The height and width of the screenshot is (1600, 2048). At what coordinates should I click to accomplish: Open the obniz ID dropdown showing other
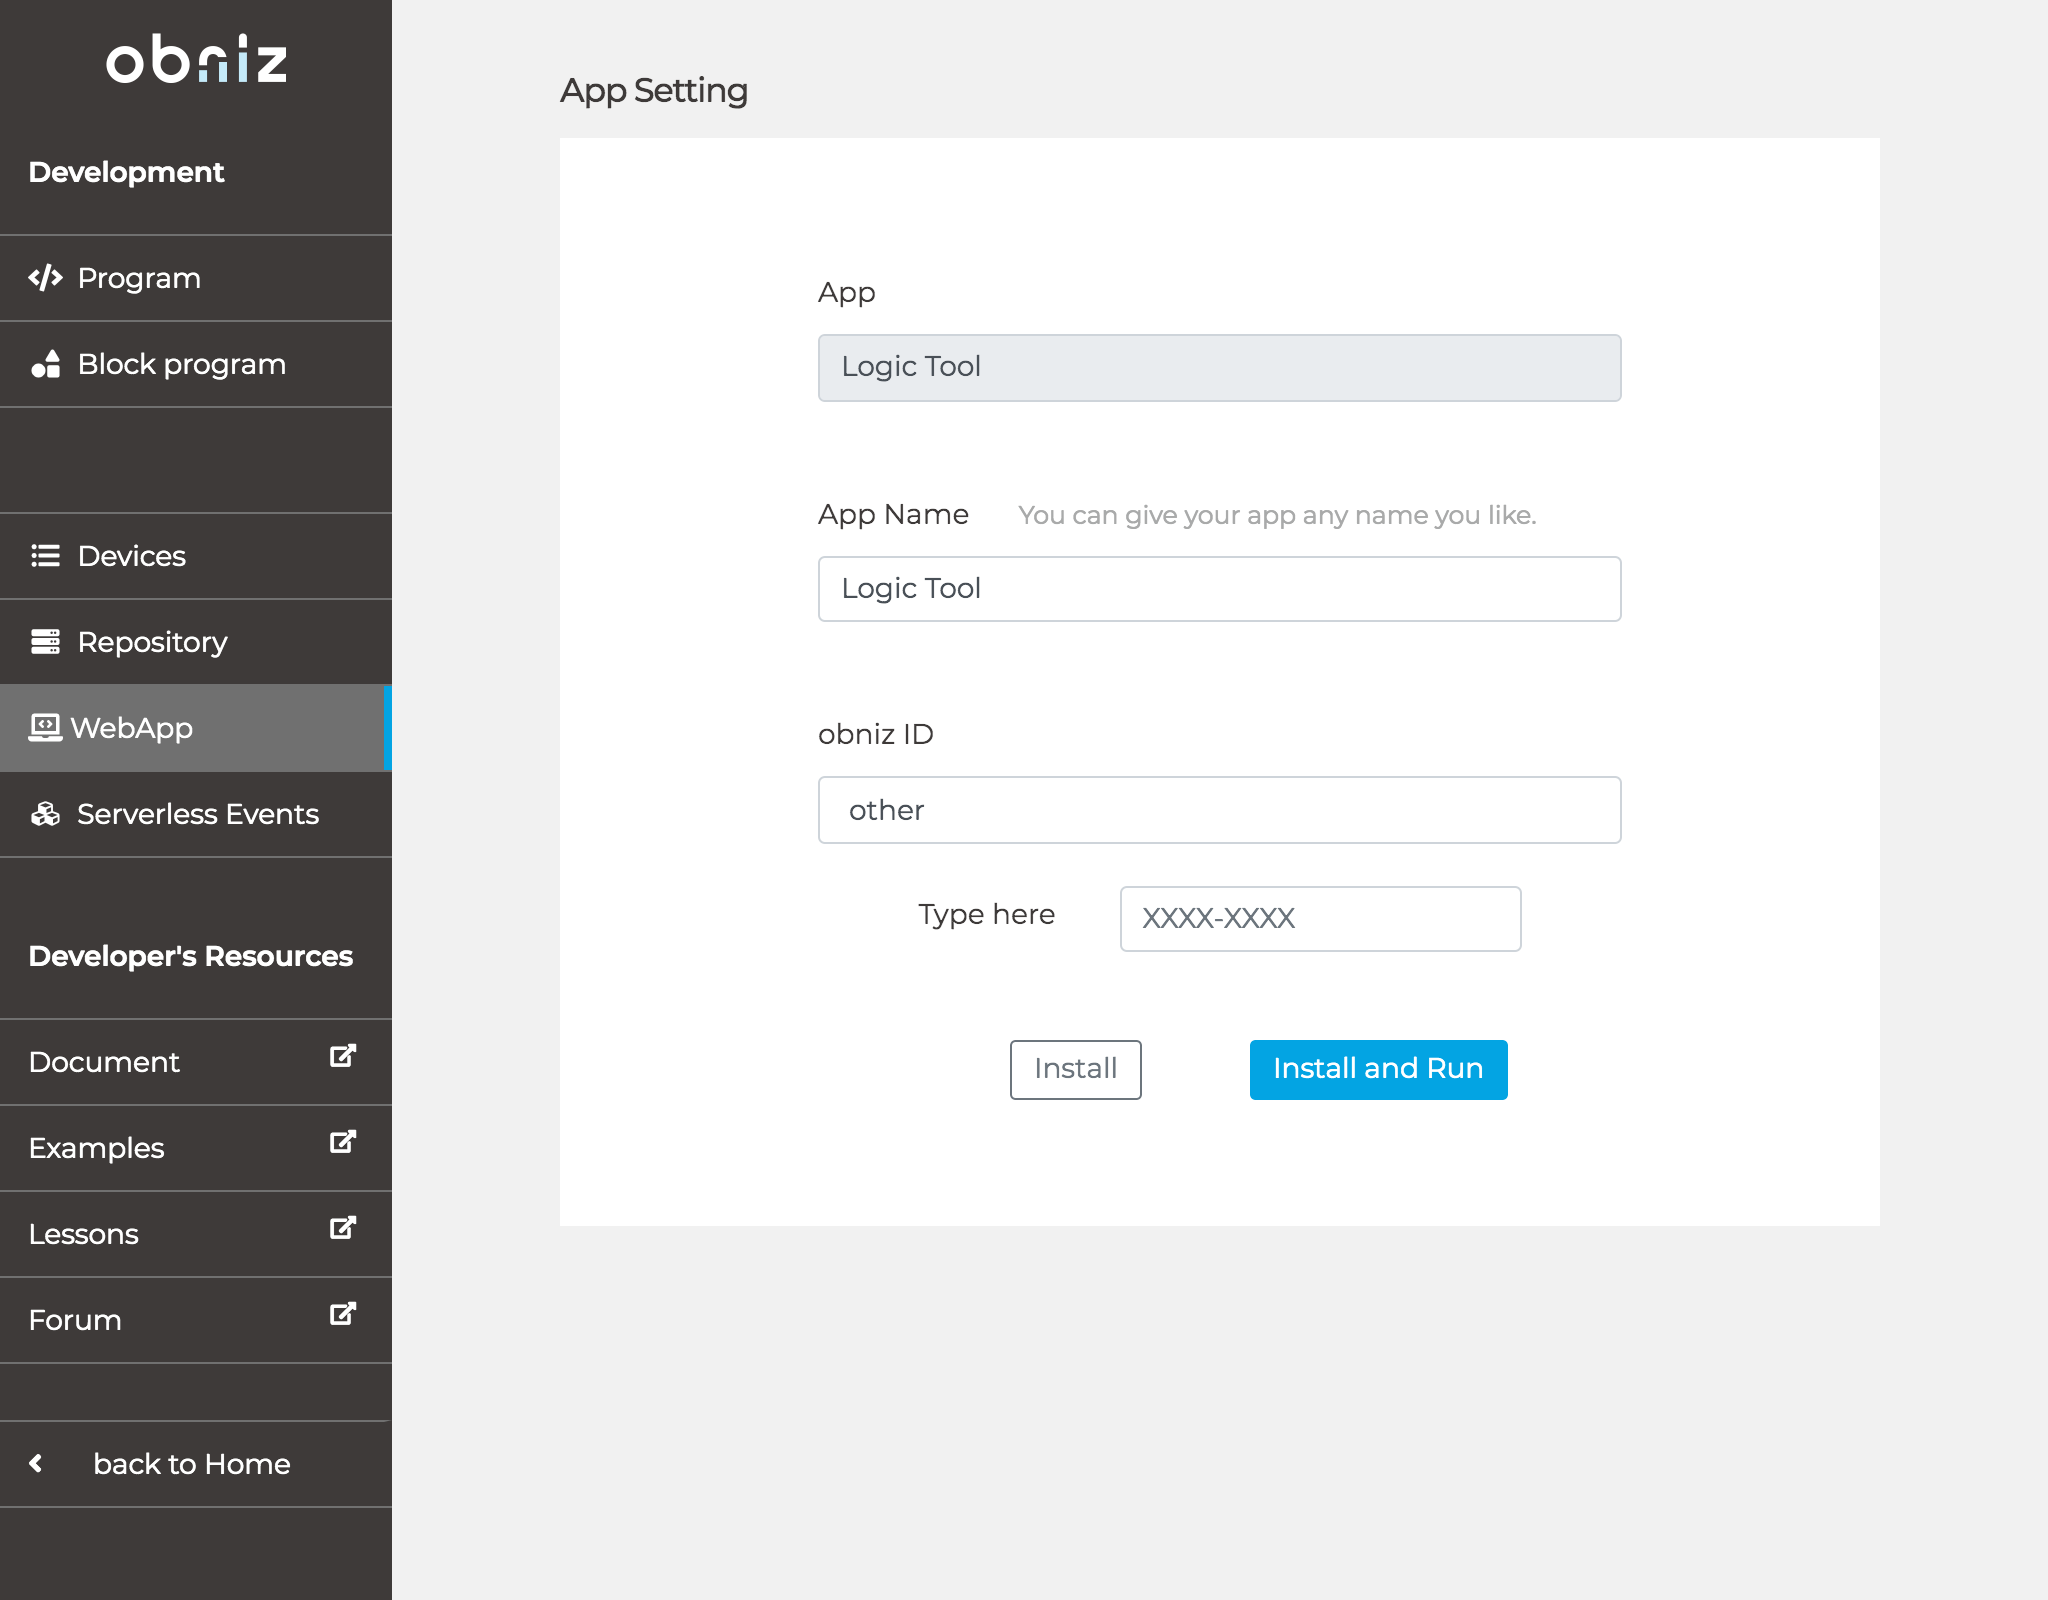(1219, 810)
